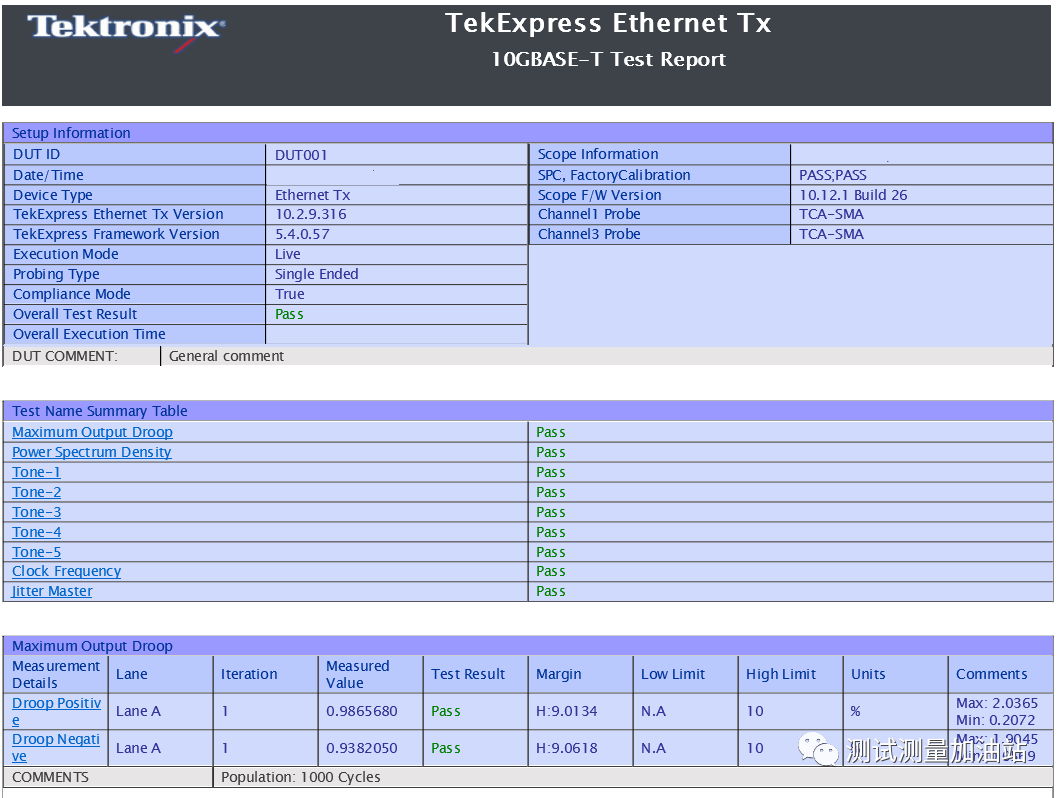The image size is (1062, 798).
Task: Select the Channel3 Probe TCA-SMA value
Action: pyautogui.click(x=831, y=234)
